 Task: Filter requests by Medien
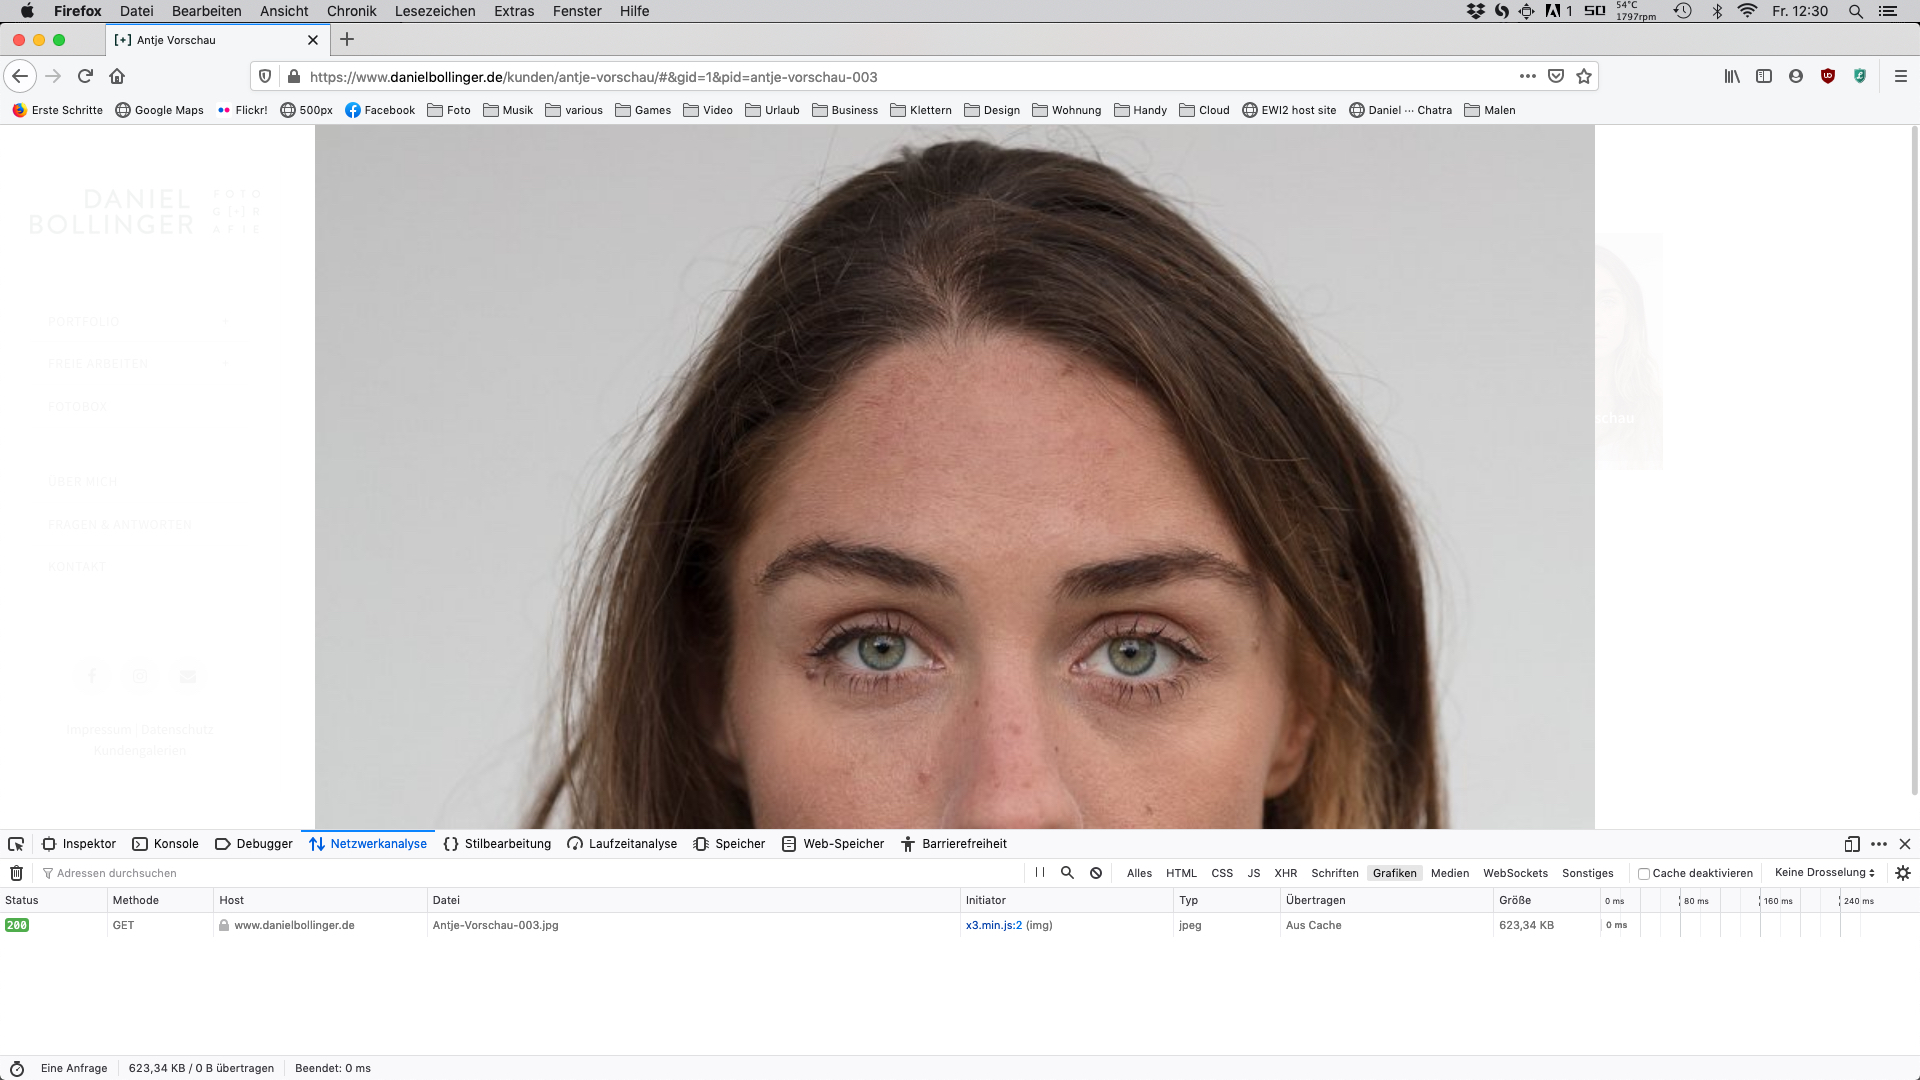(1449, 873)
